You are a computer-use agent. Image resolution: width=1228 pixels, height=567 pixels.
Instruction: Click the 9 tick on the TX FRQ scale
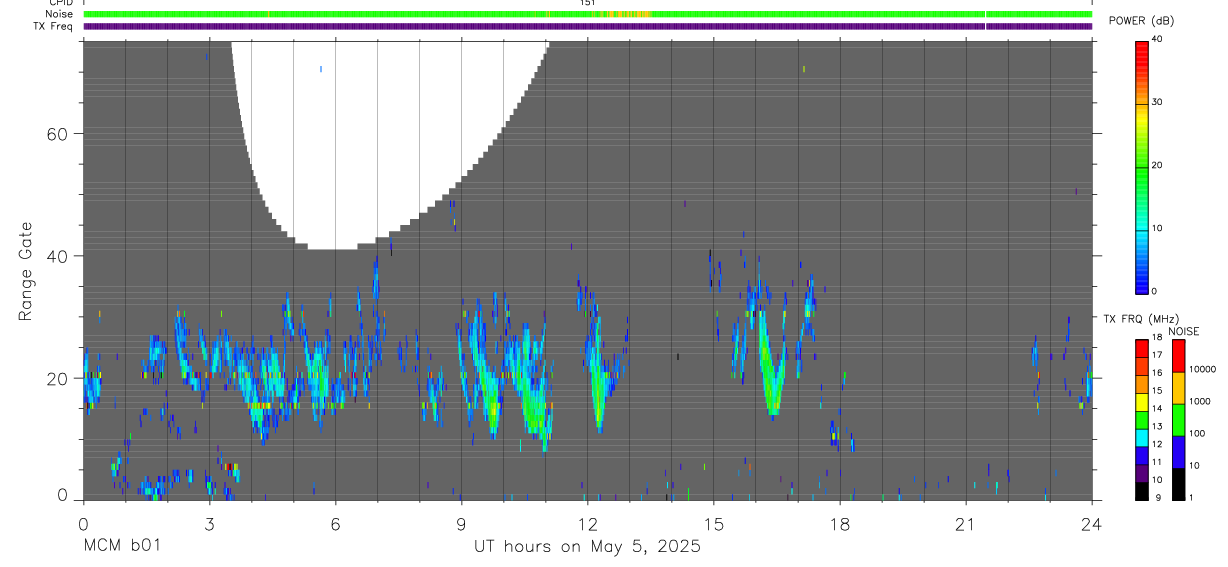pyautogui.click(x=1156, y=498)
